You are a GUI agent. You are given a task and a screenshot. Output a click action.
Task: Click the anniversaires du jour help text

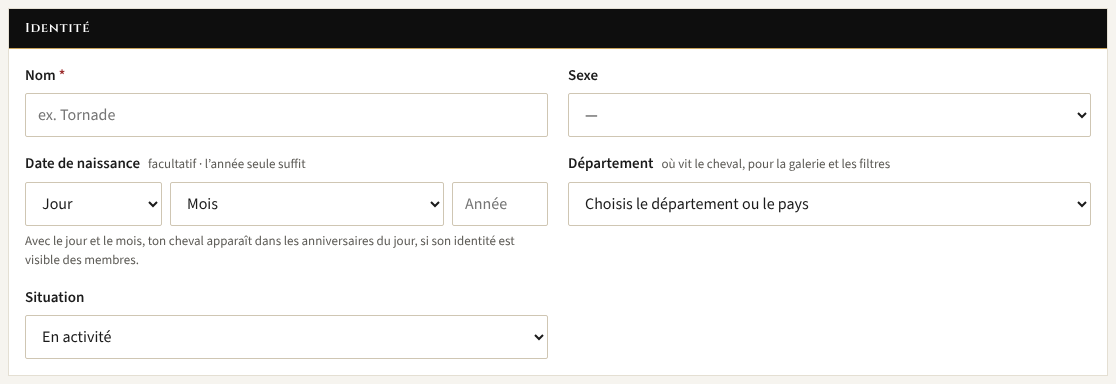pos(270,250)
